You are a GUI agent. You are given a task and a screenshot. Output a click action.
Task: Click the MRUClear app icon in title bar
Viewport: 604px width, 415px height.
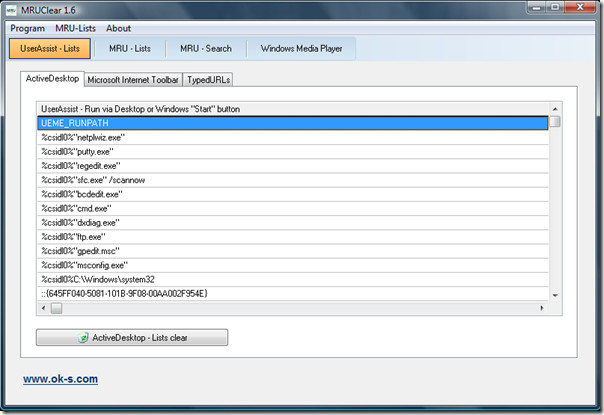11,10
